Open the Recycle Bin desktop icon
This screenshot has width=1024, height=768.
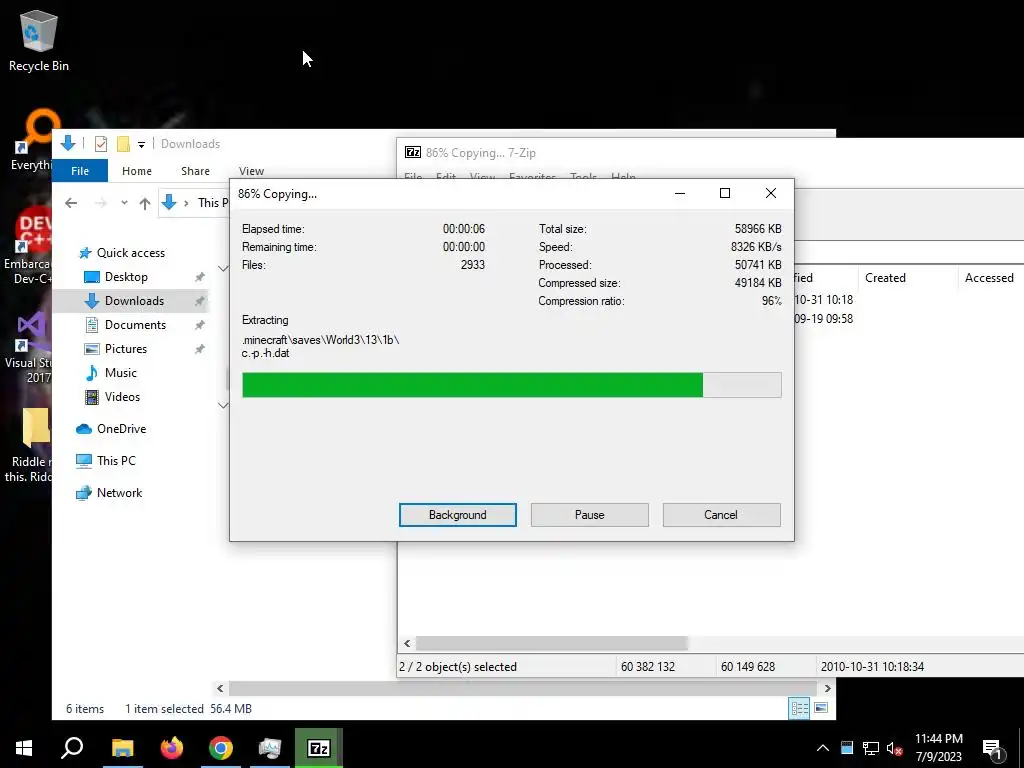[x=39, y=40]
